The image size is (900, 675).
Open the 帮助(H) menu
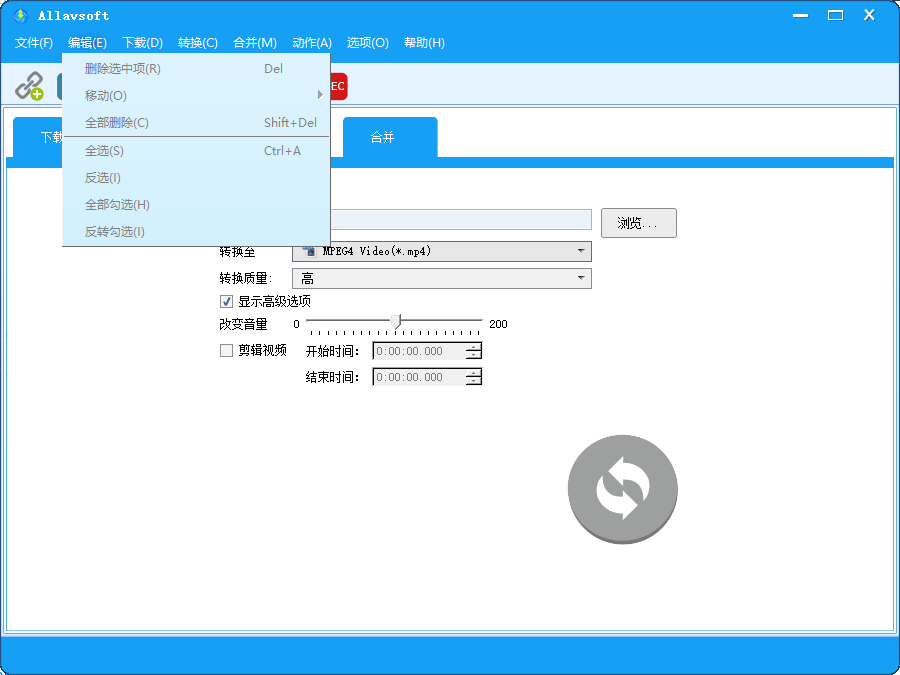pos(424,42)
